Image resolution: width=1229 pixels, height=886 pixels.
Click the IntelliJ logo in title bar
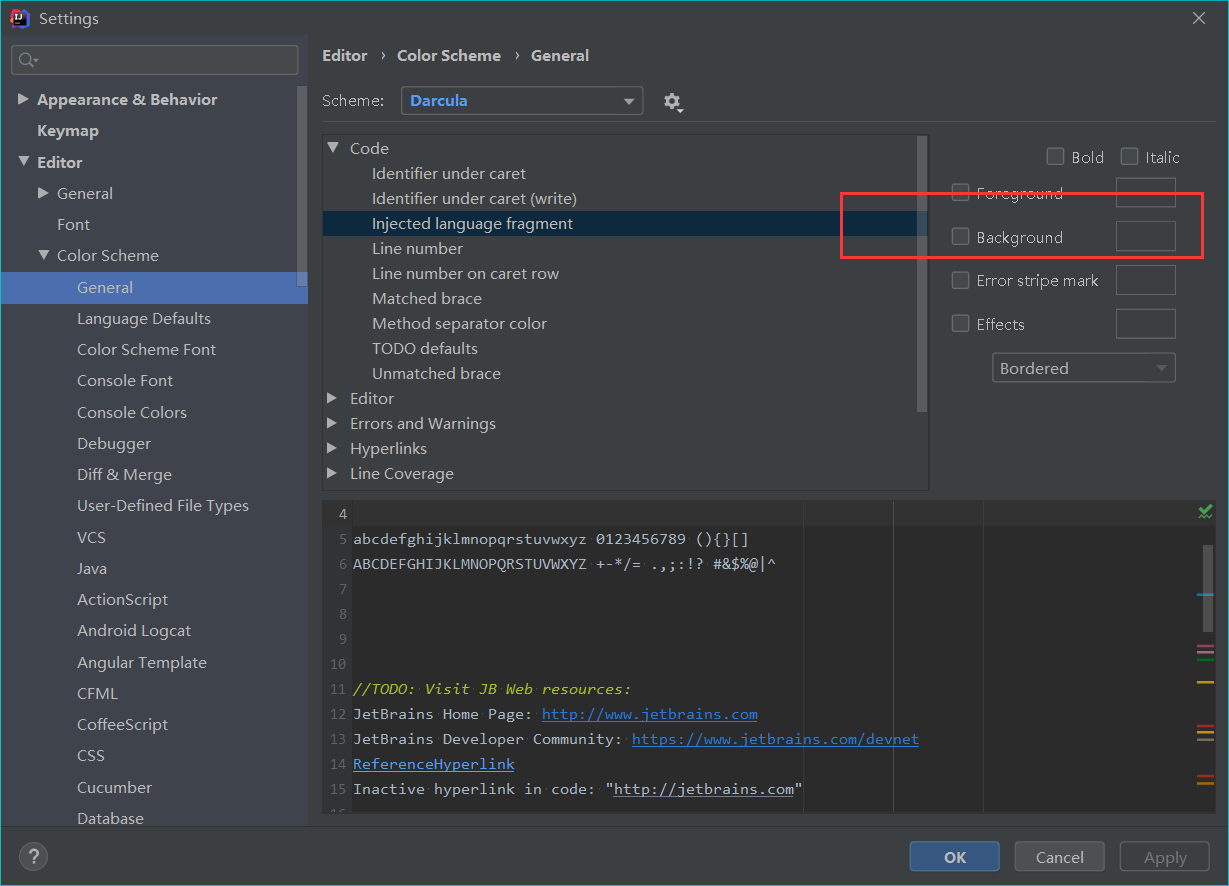(x=19, y=18)
